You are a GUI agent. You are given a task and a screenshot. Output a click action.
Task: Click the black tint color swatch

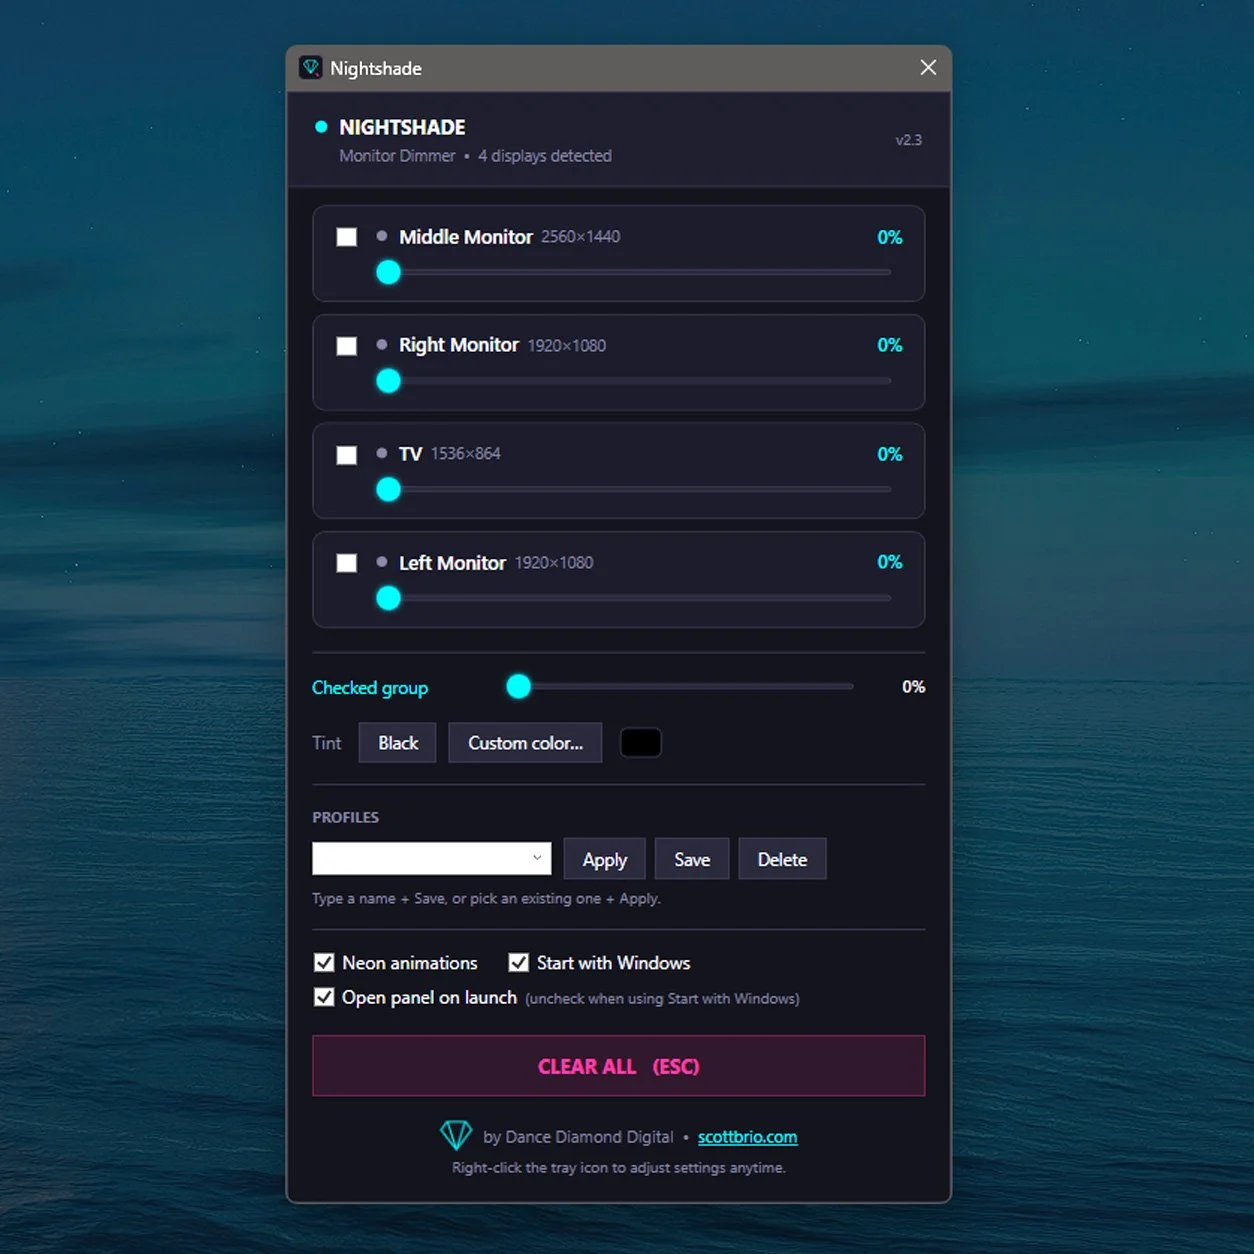(x=641, y=743)
